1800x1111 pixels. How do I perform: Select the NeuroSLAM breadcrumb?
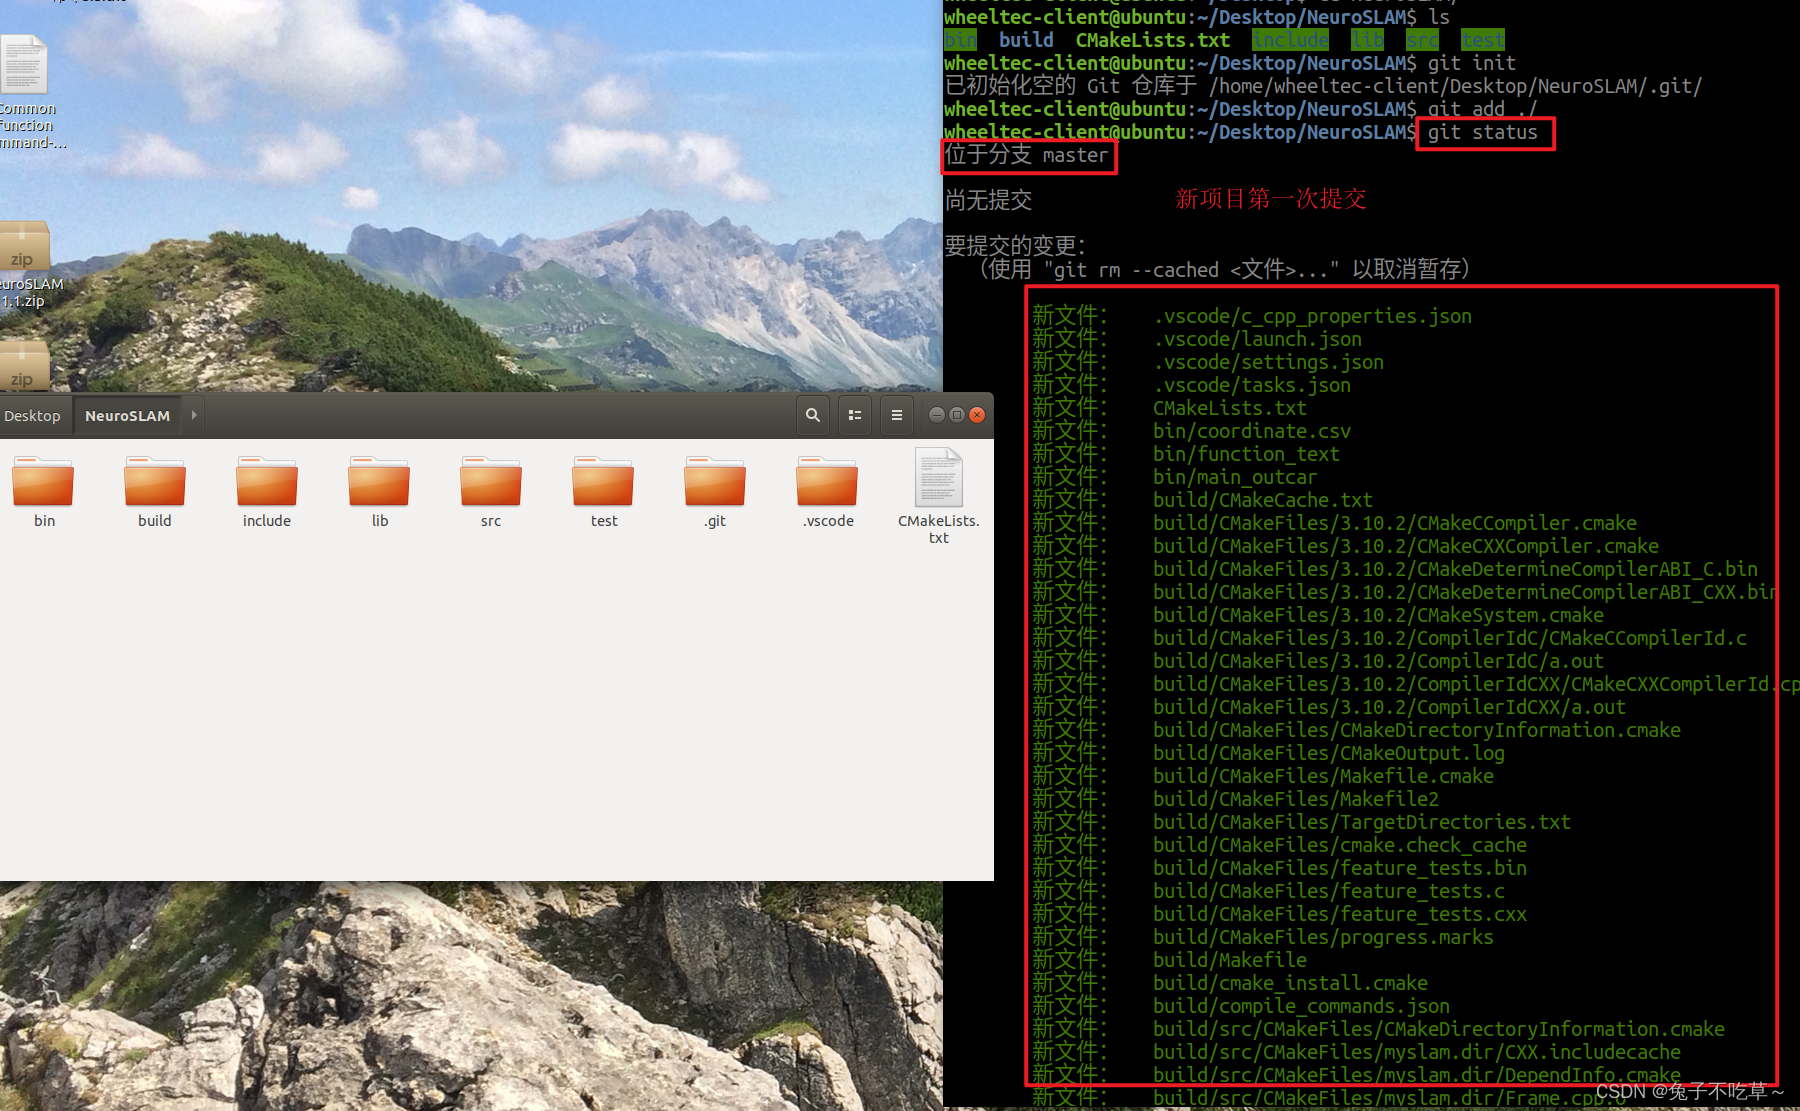pyautogui.click(x=127, y=414)
